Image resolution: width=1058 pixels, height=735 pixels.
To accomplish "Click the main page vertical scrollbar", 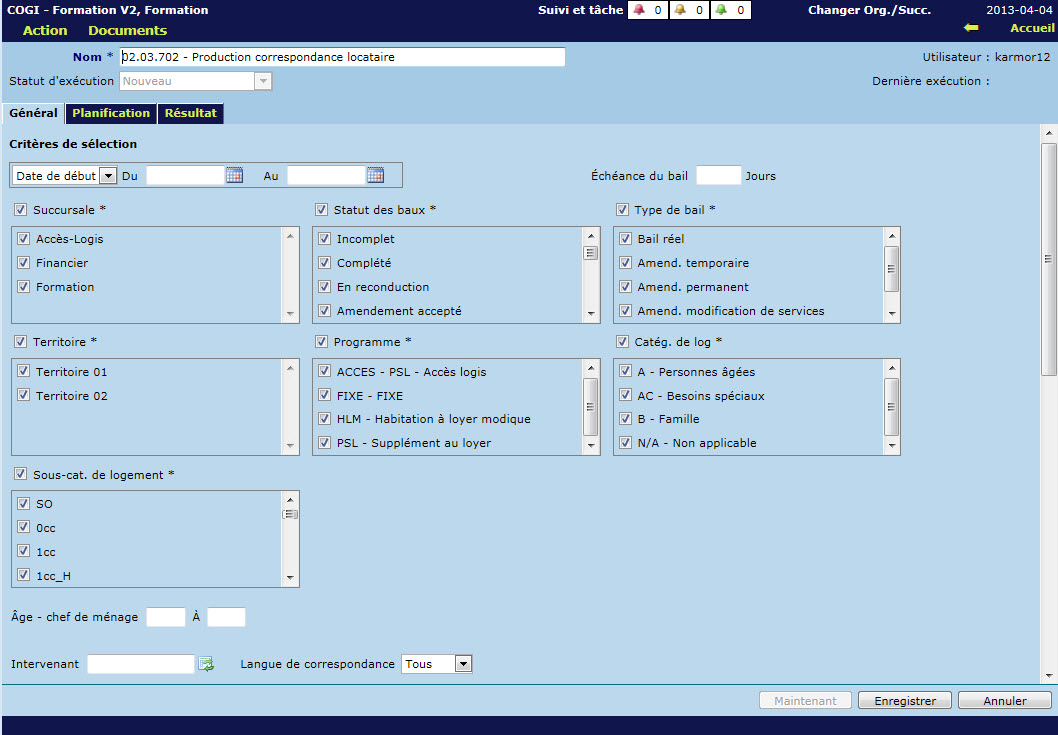I will tap(1048, 260).
